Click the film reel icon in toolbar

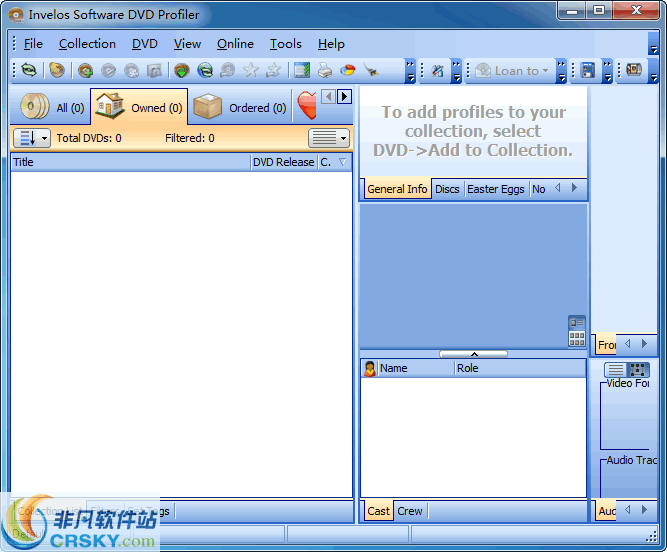[x=634, y=69]
